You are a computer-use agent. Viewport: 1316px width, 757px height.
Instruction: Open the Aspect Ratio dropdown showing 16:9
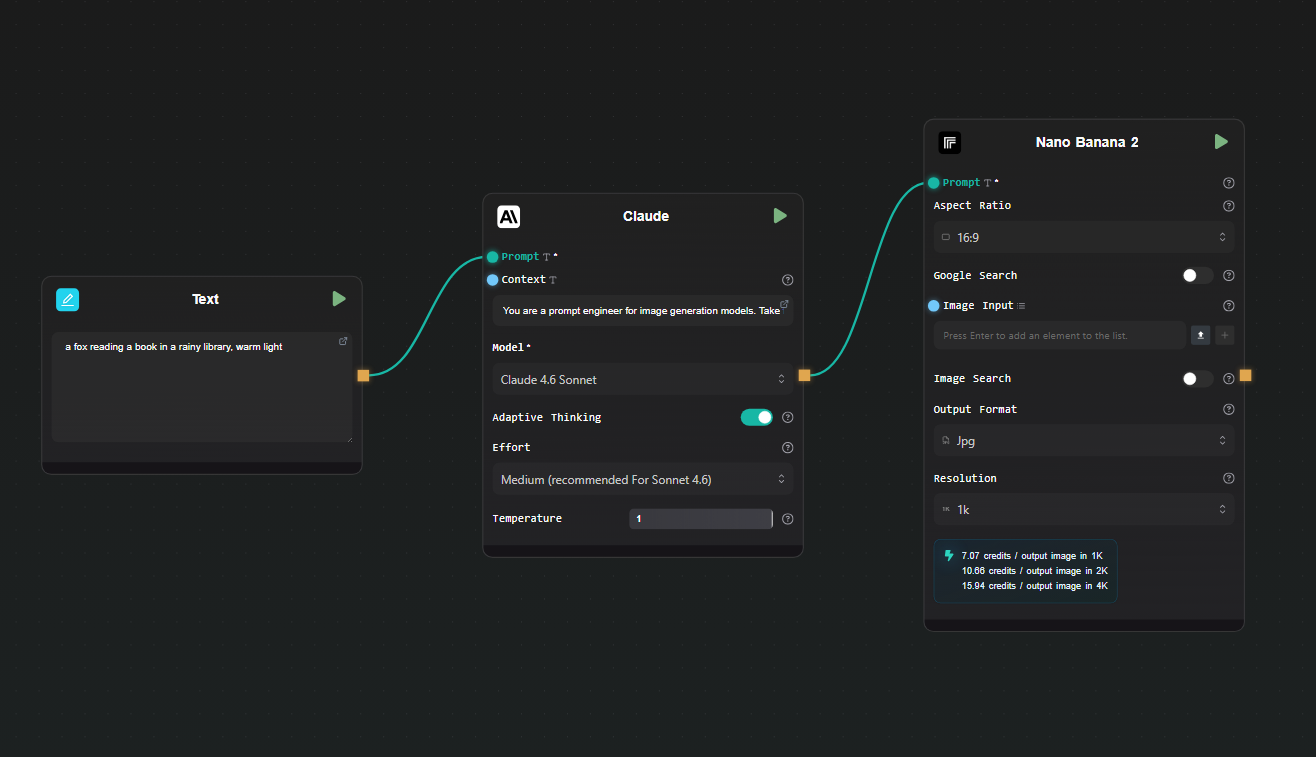point(1084,237)
